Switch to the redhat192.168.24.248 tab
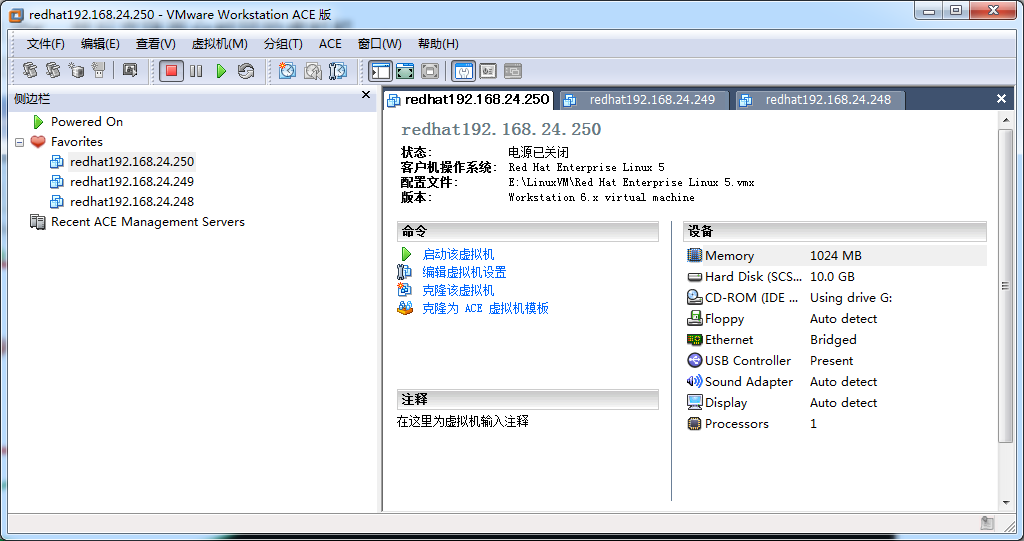Viewport: 1024px width, 541px height. point(821,100)
